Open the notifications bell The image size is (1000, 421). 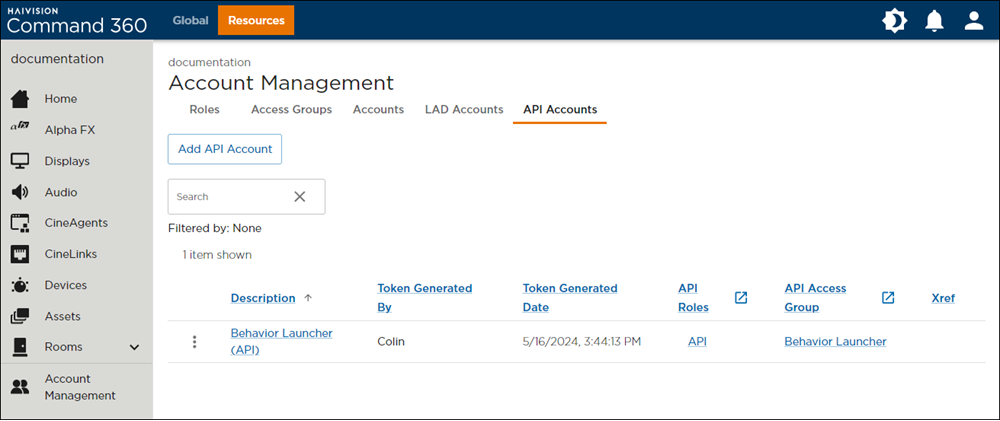[x=934, y=20]
